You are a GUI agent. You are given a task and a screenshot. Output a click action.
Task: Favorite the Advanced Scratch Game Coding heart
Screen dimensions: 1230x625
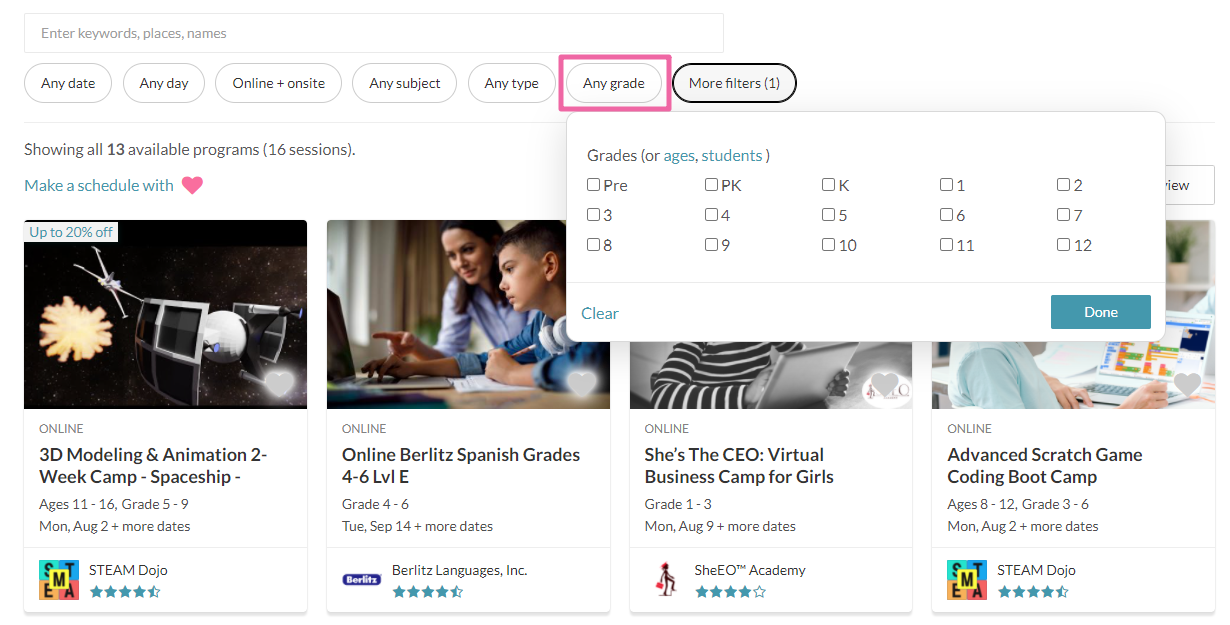(x=1187, y=384)
